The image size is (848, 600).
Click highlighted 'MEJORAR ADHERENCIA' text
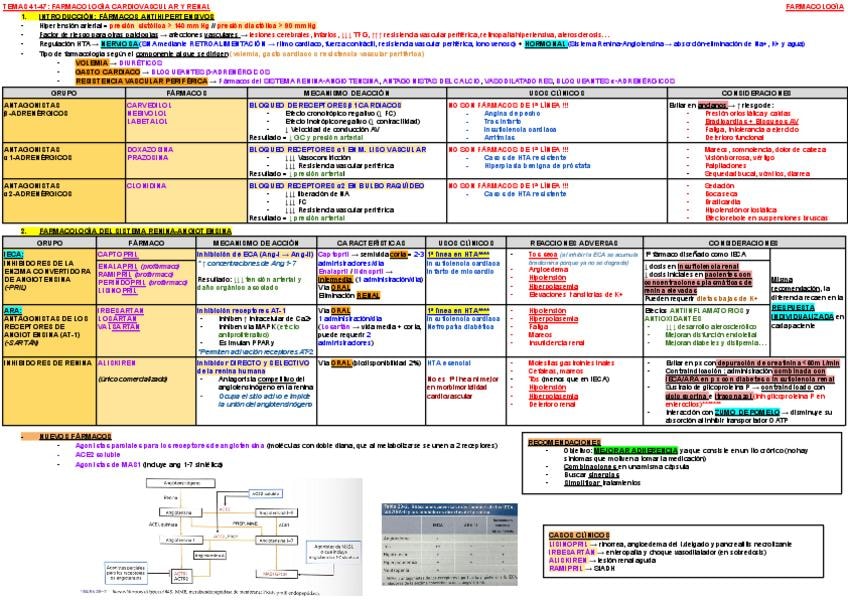[635, 450]
